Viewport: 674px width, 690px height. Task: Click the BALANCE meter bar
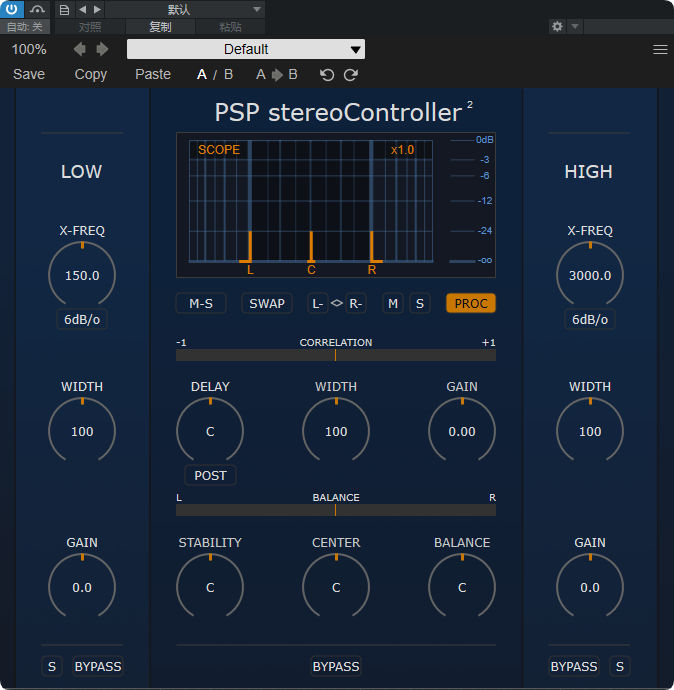(336, 510)
